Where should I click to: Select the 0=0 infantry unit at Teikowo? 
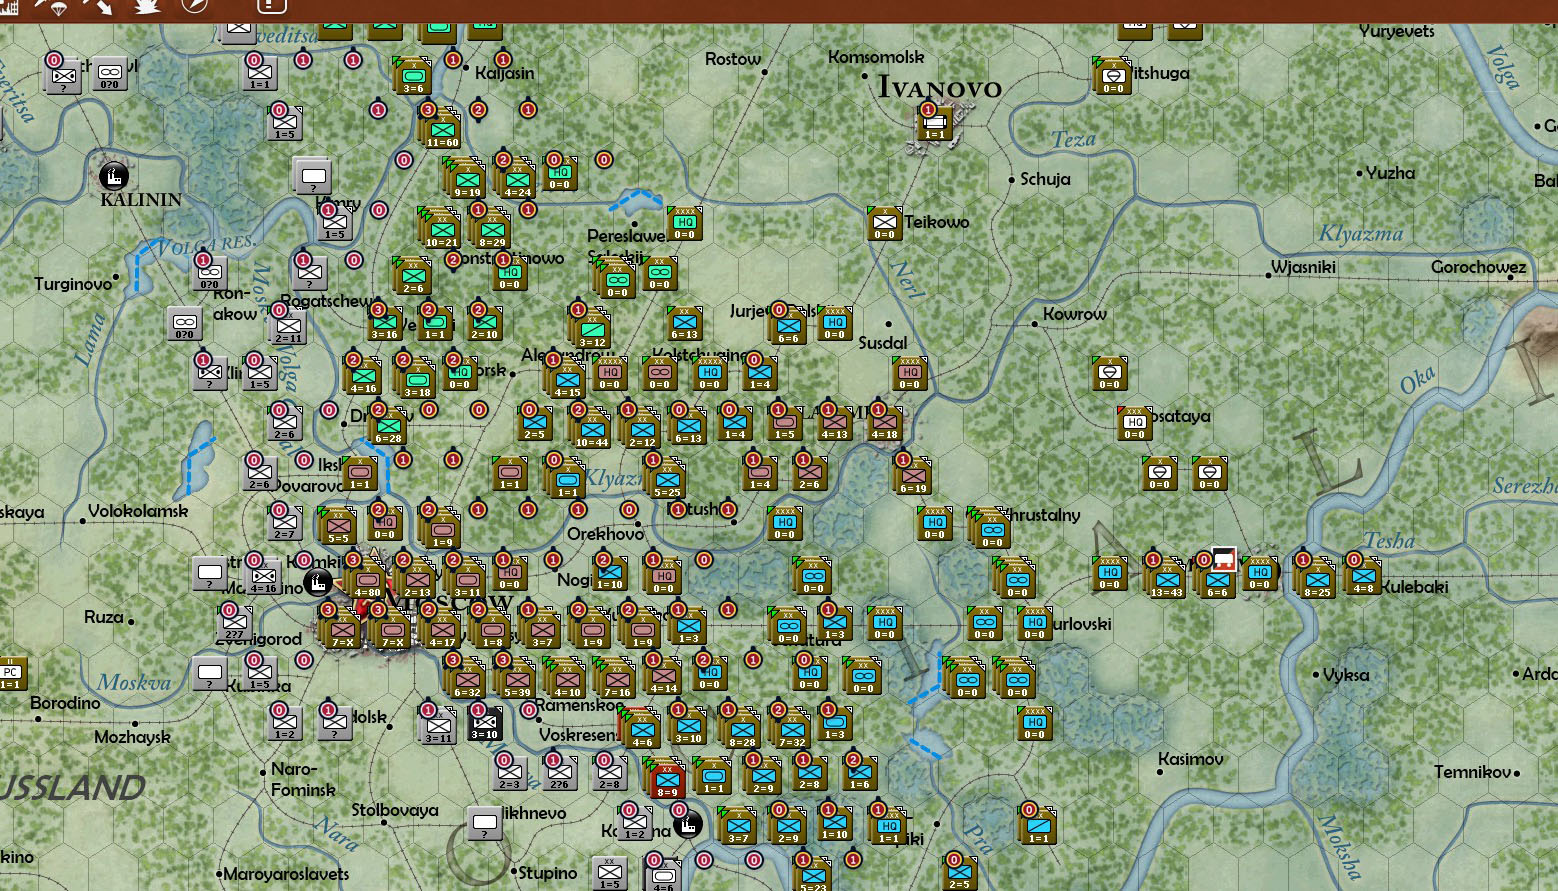[885, 223]
